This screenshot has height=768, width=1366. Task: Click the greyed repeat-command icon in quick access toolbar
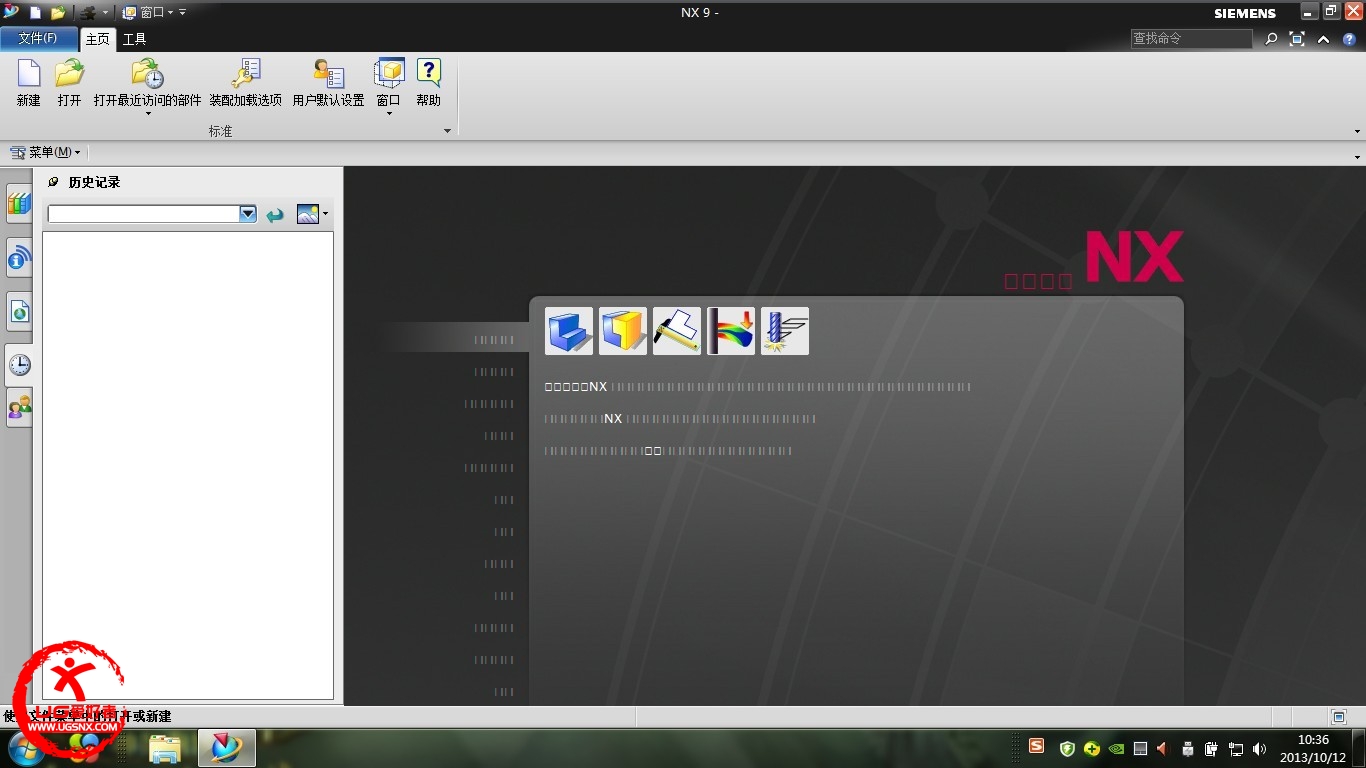point(88,13)
